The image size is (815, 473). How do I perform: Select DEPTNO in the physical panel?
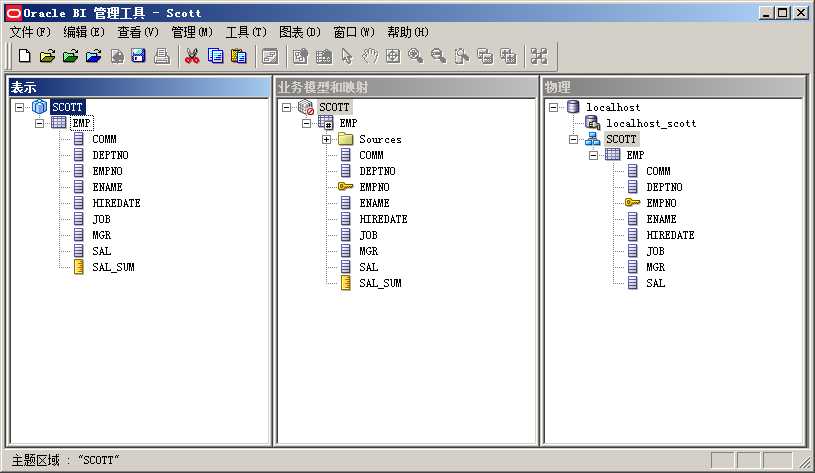click(x=664, y=187)
